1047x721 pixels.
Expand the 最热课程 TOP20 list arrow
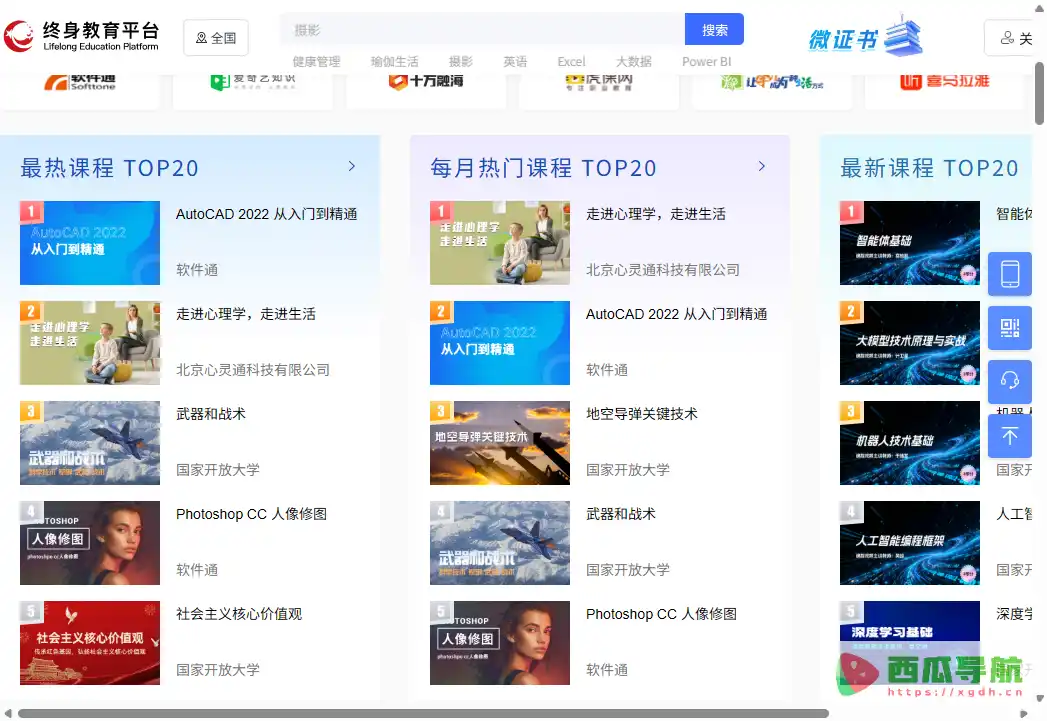coord(352,166)
